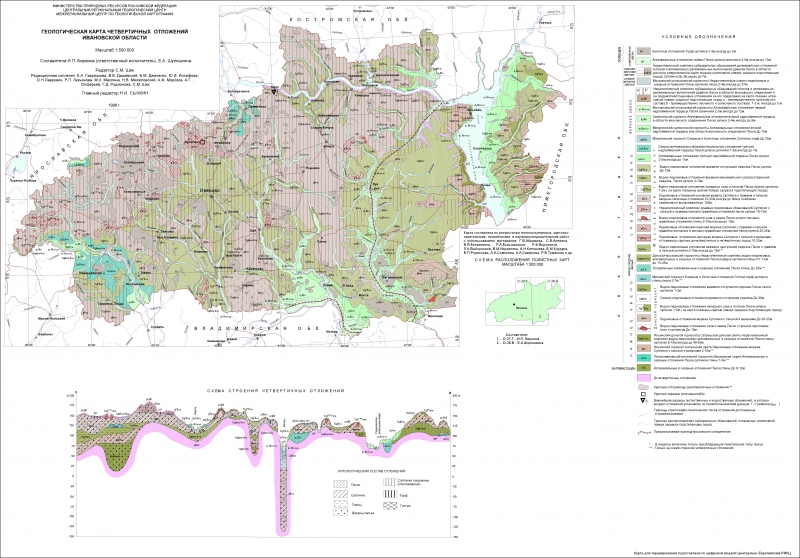Click the wavy cross-hatched Гиттия pattern box
800x558 pixels.
tap(390, 506)
